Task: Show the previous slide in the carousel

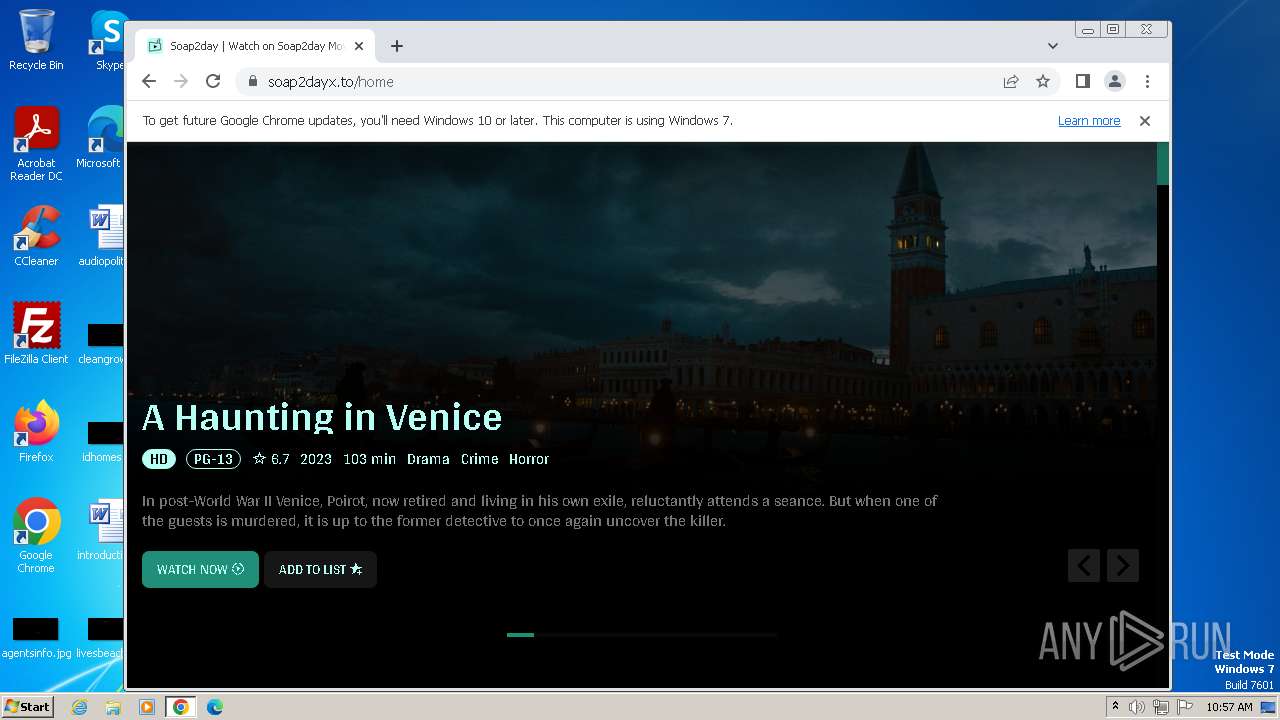Action: [1084, 565]
